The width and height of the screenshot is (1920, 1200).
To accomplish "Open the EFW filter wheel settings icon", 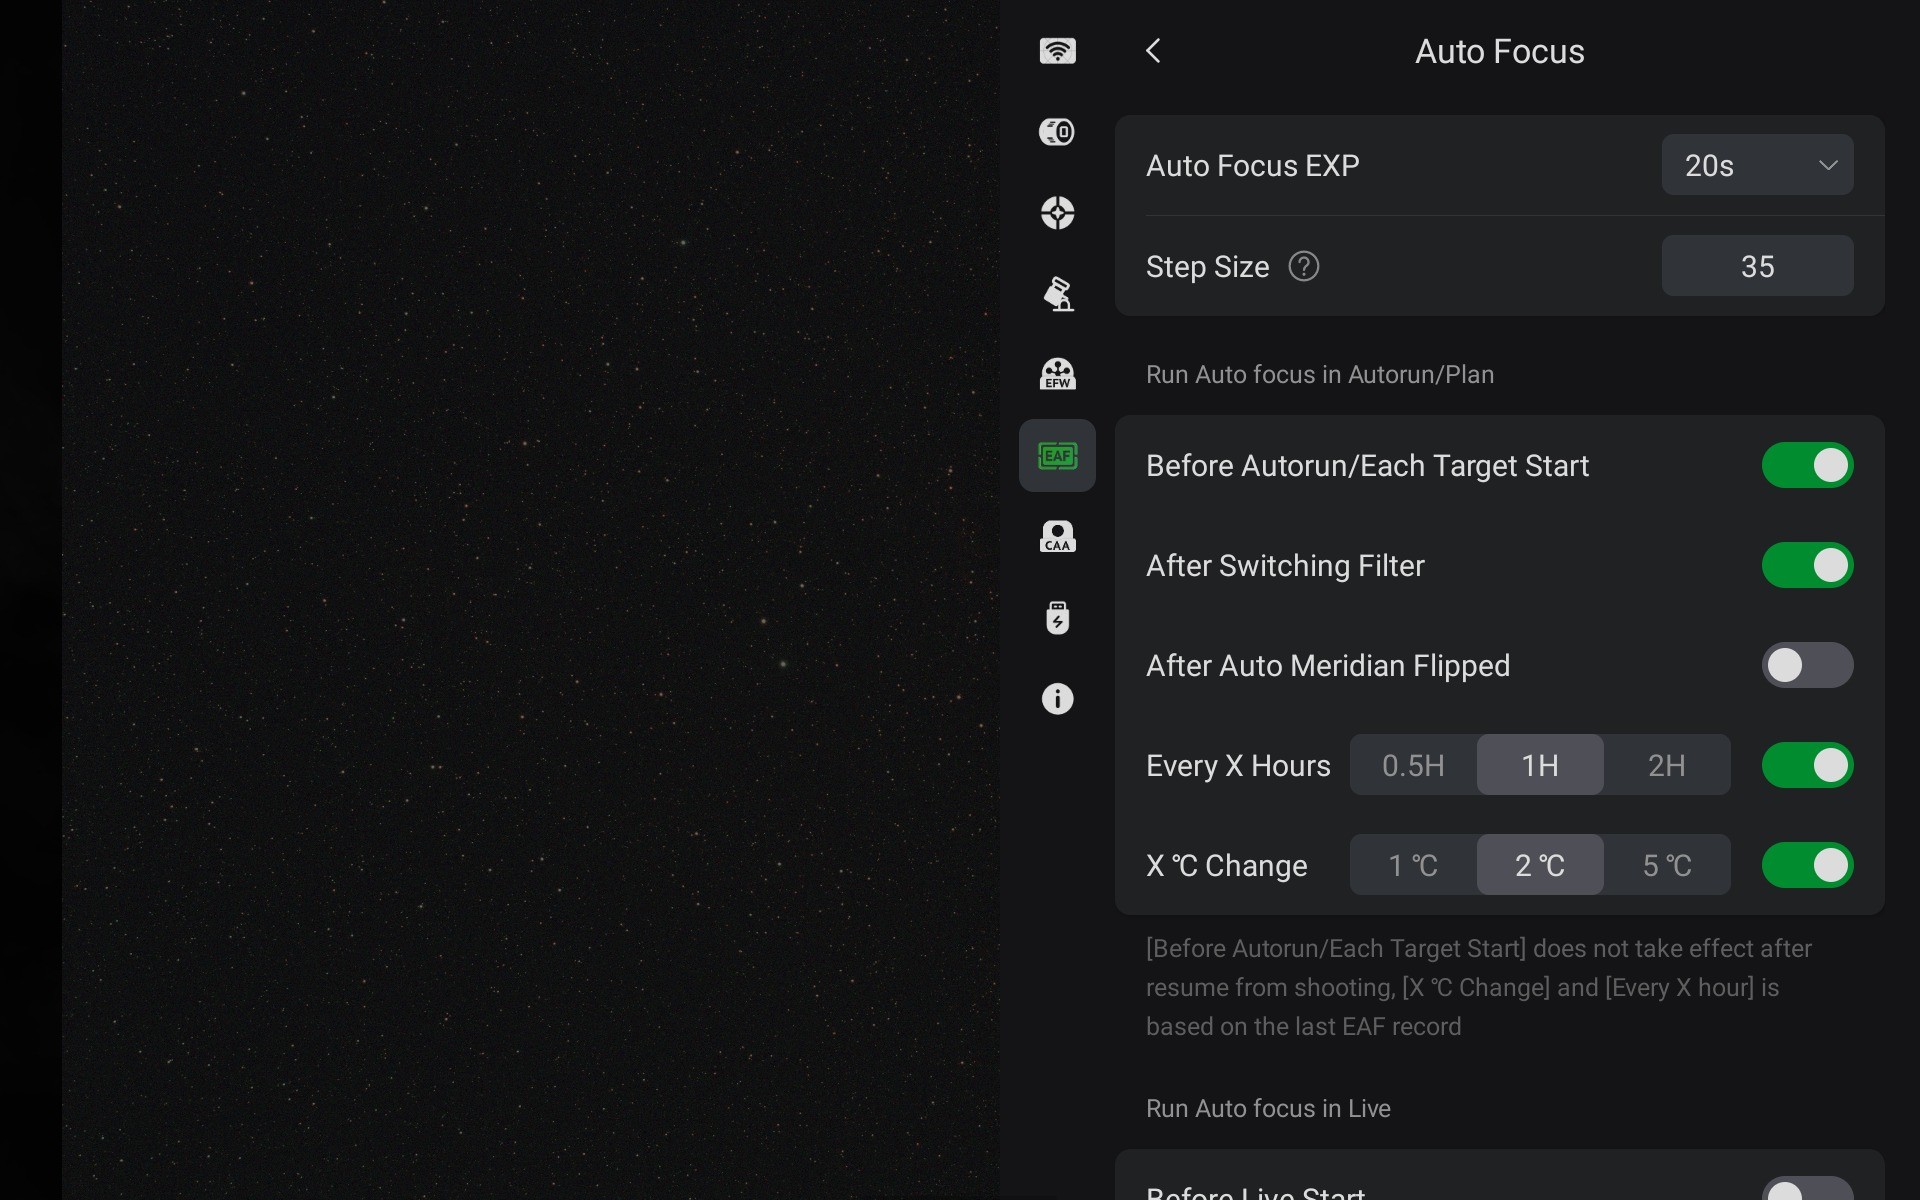I will click(x=1057, y=374).
